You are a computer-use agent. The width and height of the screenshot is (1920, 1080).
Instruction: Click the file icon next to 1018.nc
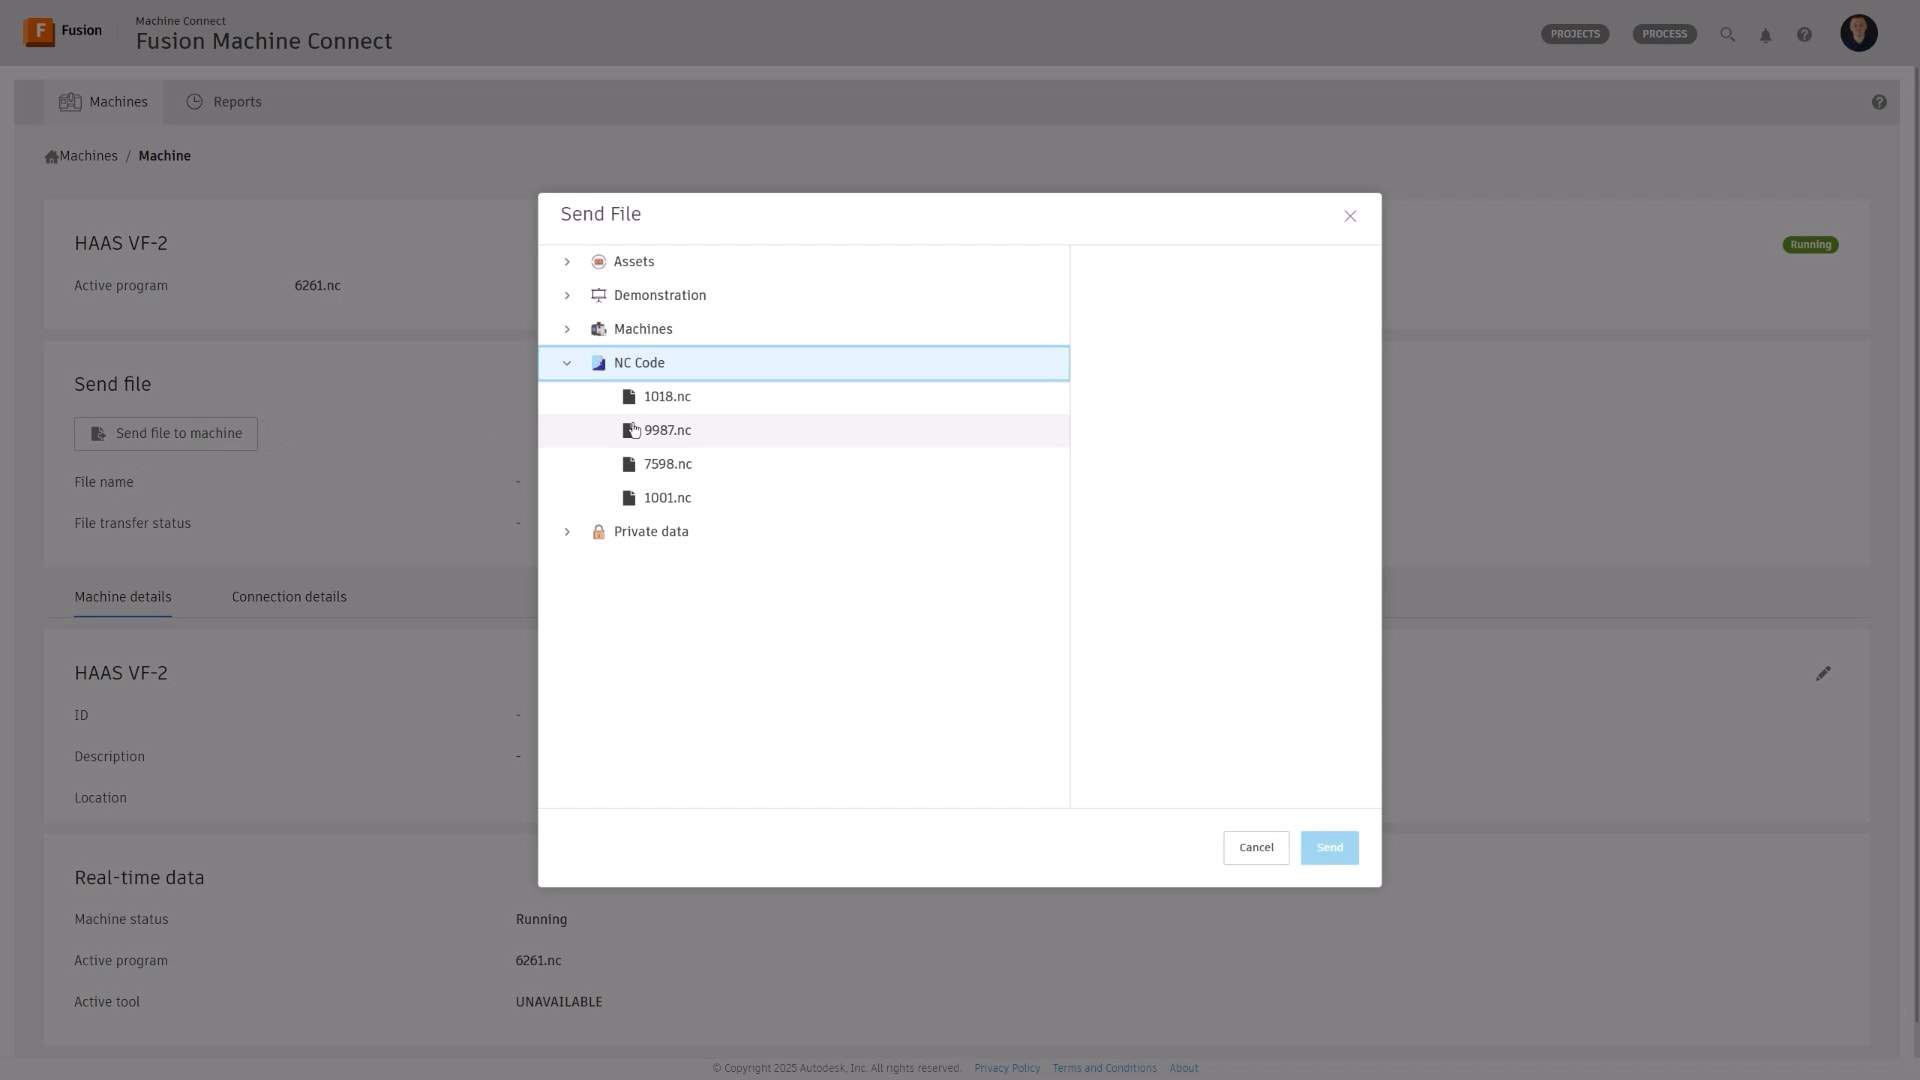coord(629,397)
